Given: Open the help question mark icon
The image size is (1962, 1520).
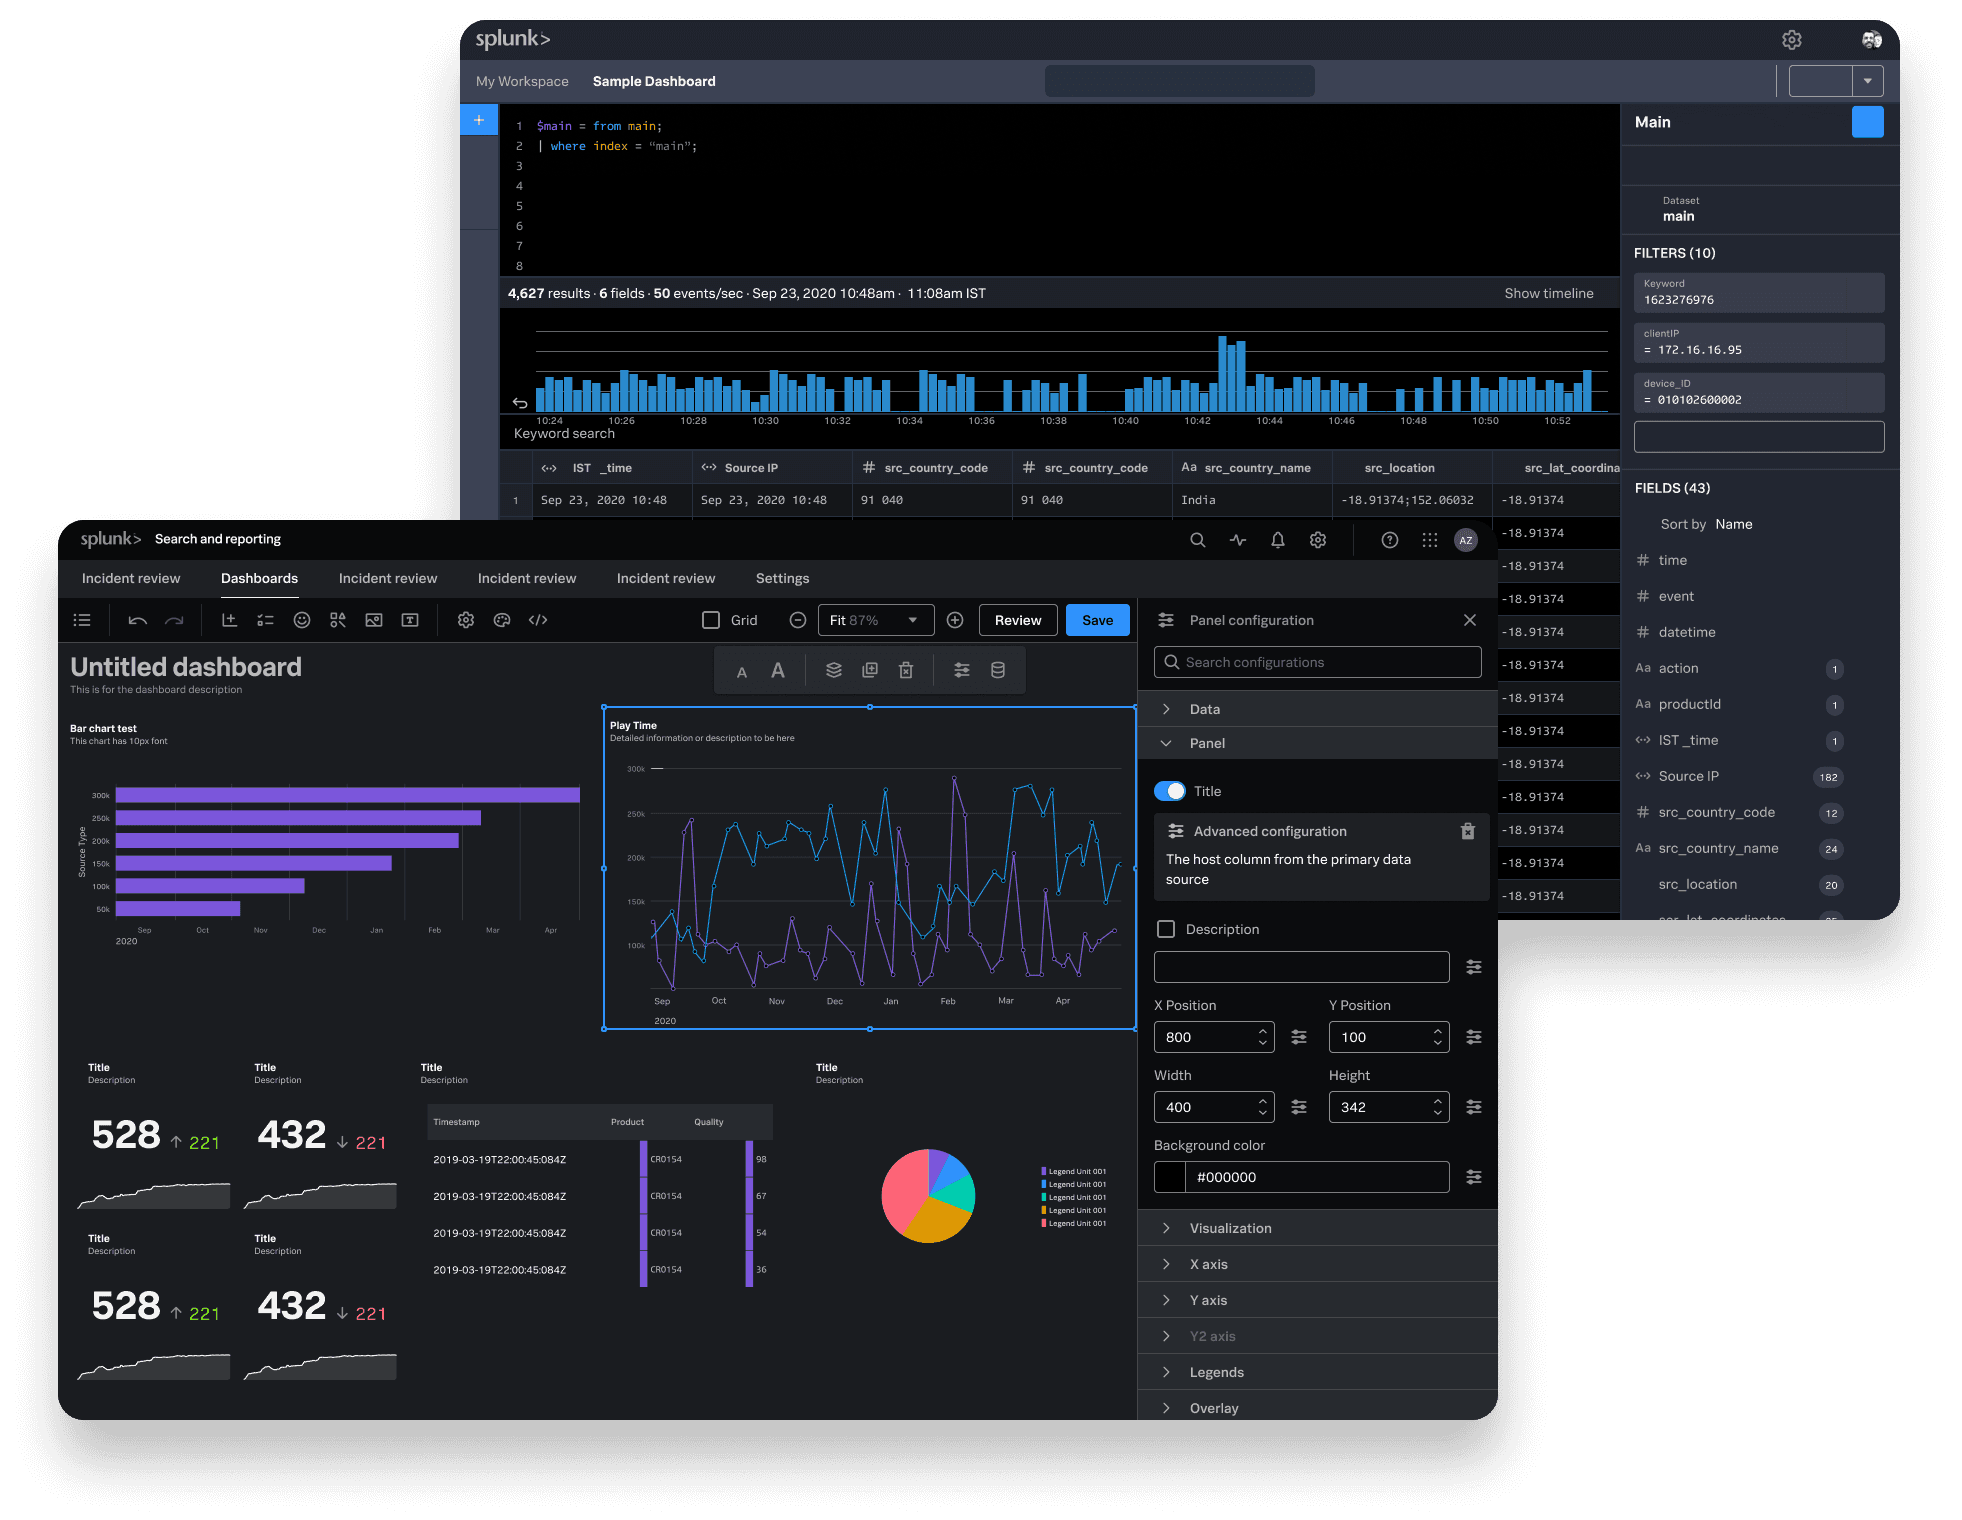Looking at the screenshot, I should pos(1390,540).
